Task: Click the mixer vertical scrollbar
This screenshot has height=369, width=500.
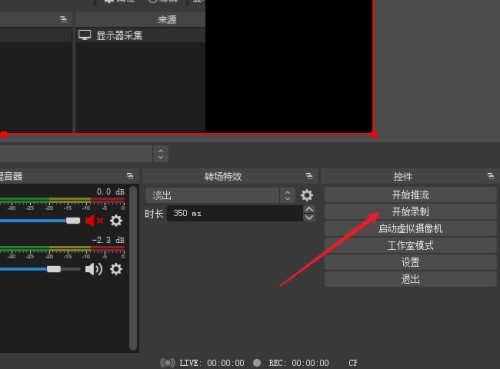Action: tap(133, 268)
